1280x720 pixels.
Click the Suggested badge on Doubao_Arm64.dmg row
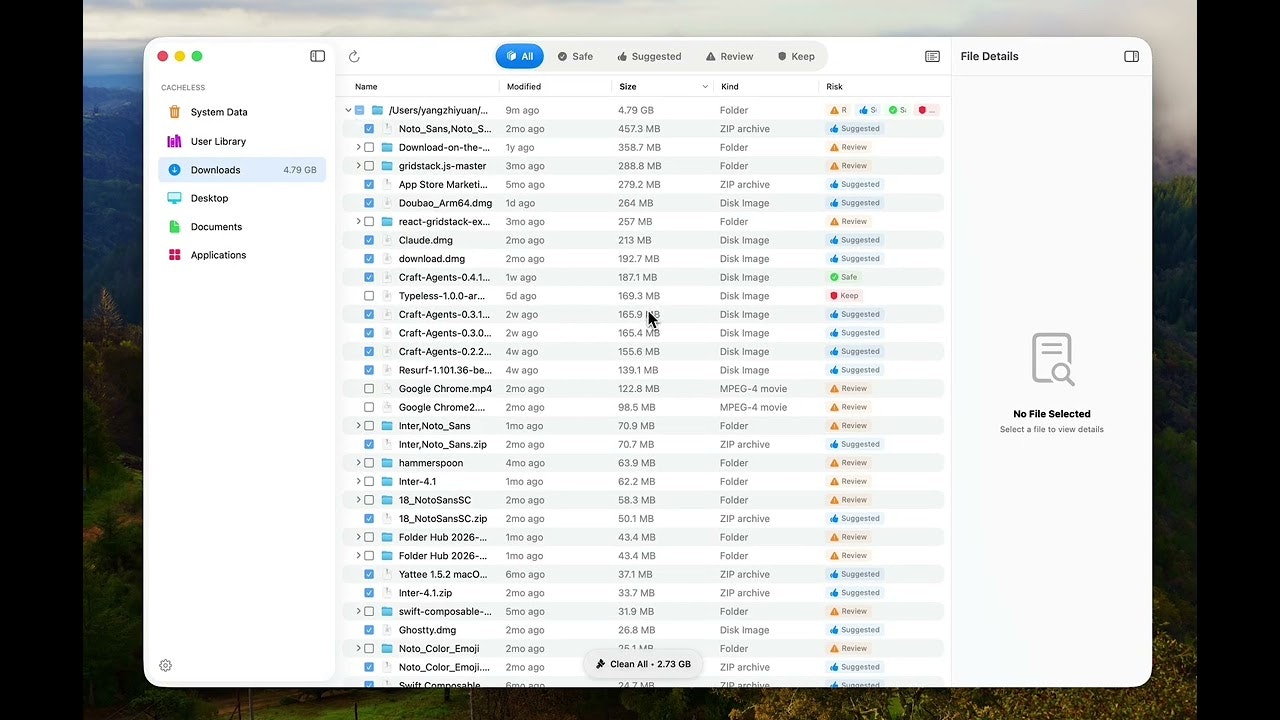point(855,203)
